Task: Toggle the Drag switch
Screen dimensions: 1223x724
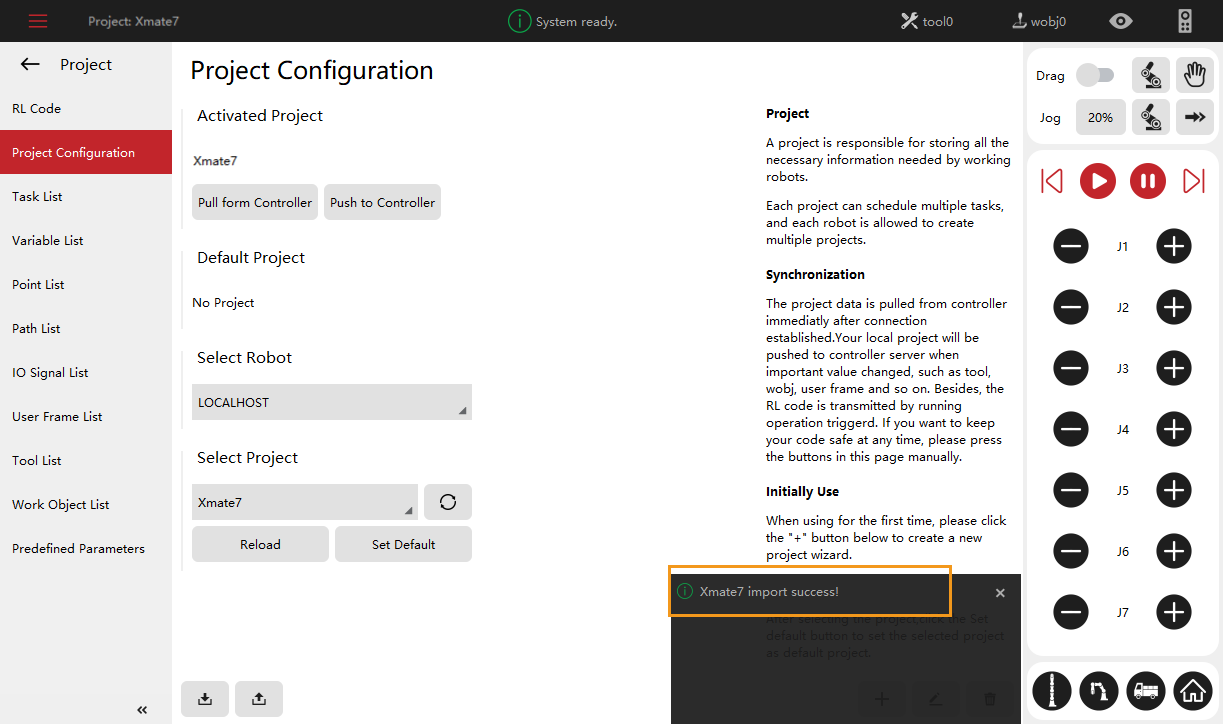Action: pos(1095,75)
